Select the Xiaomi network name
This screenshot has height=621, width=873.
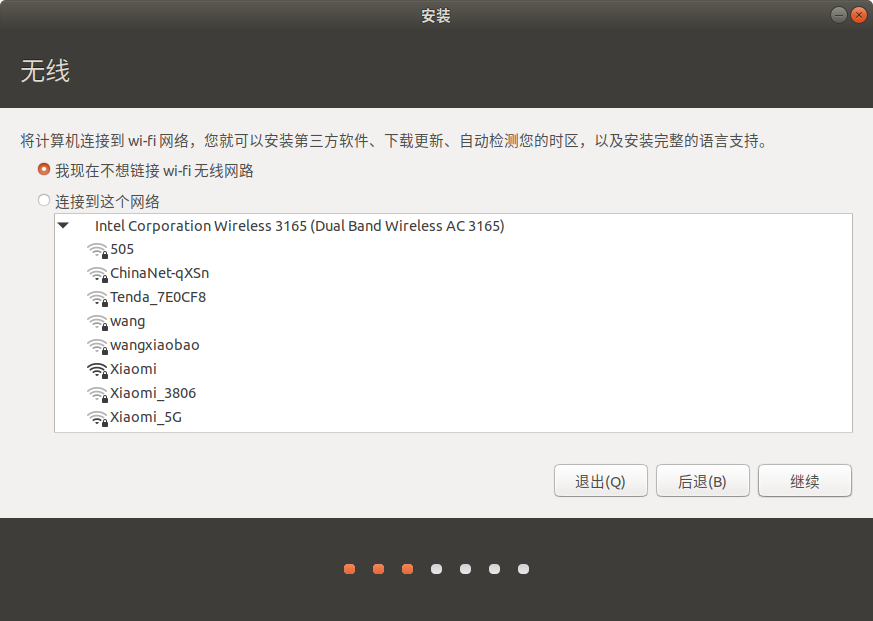[x=134, y=369]
